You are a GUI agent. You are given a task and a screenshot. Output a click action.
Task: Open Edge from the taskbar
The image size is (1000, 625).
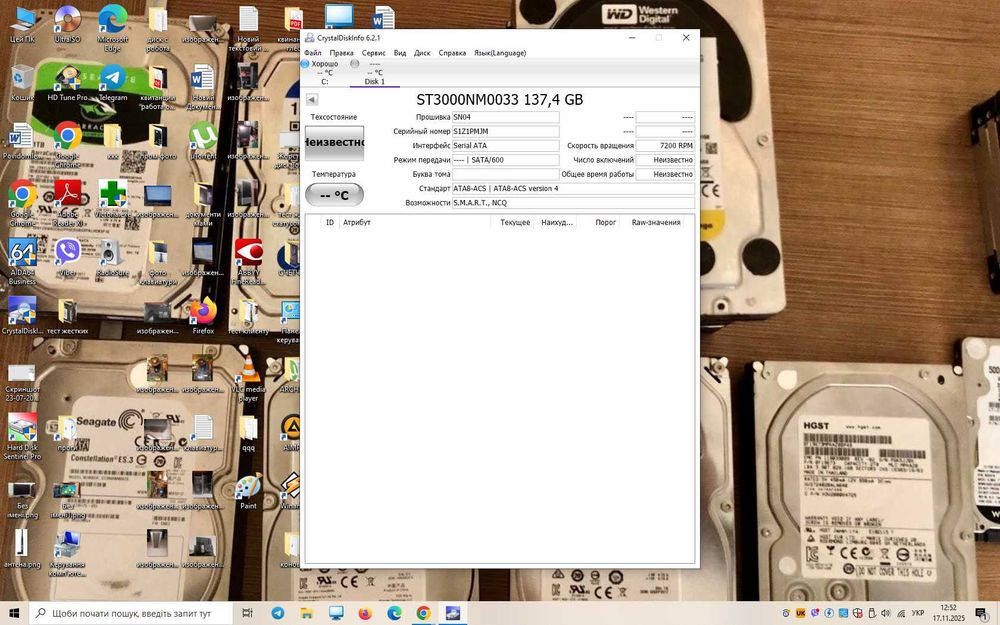tap(394, 613)
